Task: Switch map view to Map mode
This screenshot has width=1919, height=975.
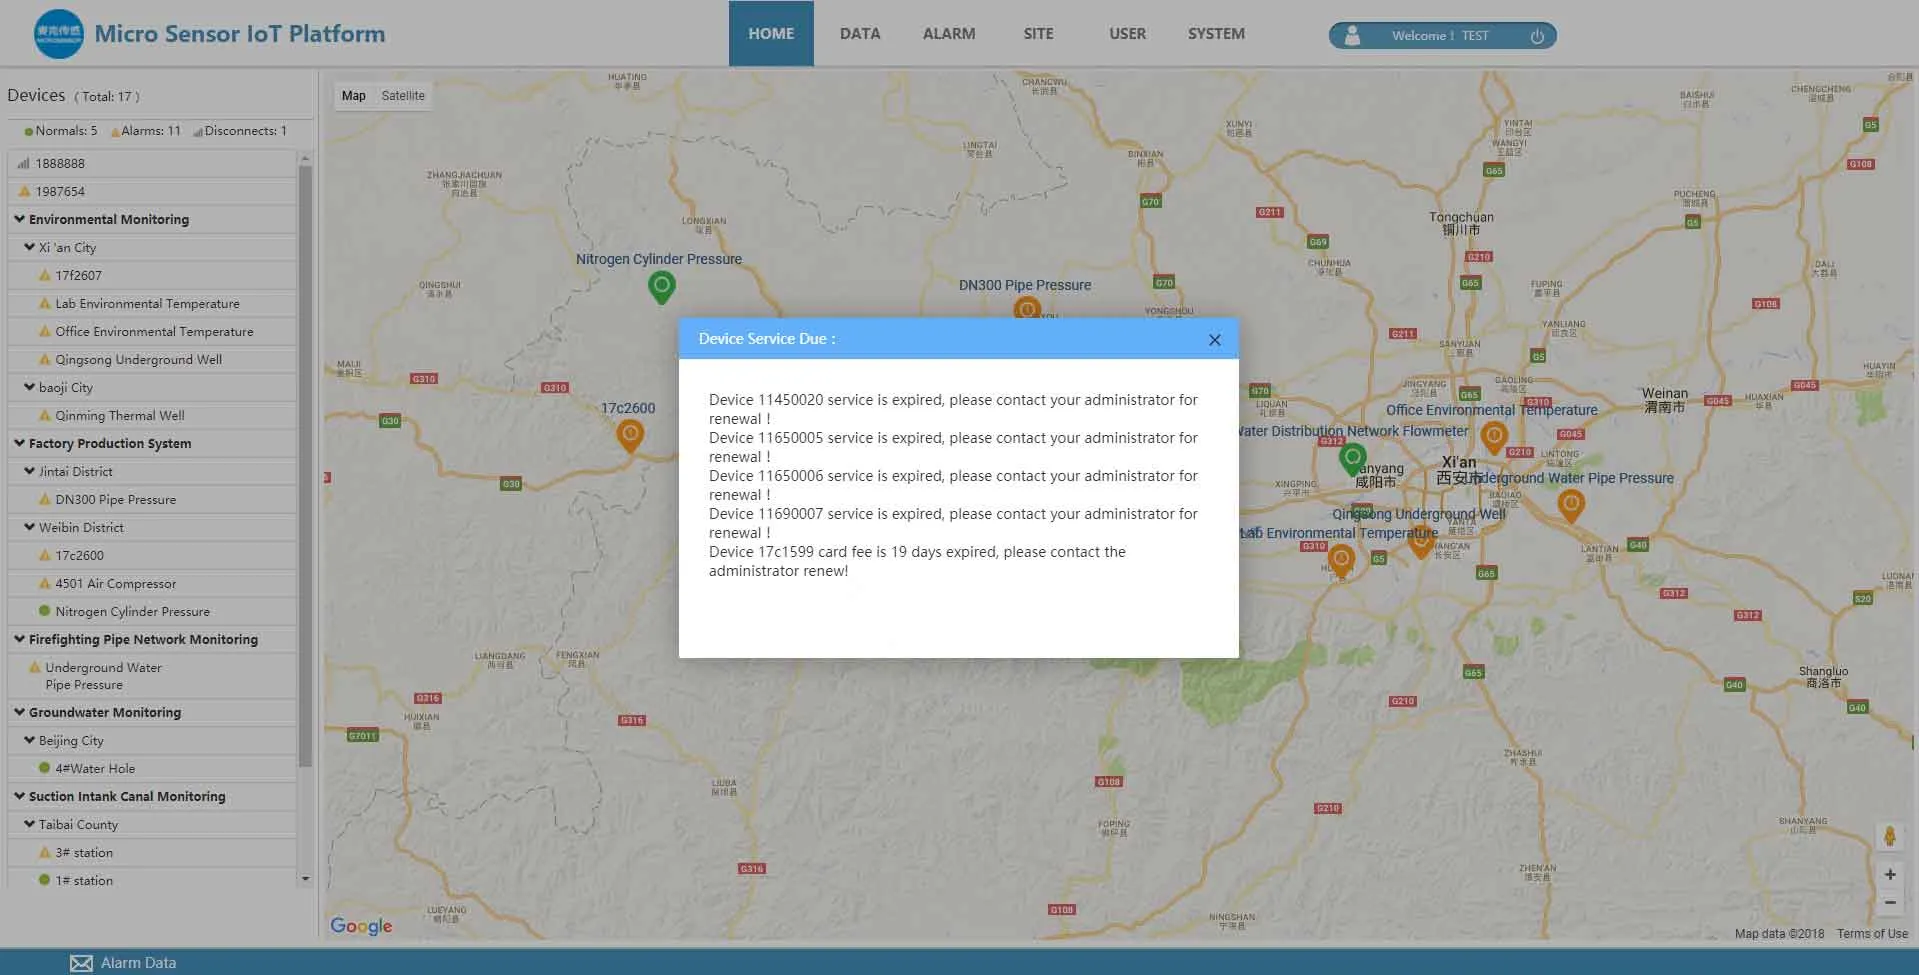Action: click(353, 96)
